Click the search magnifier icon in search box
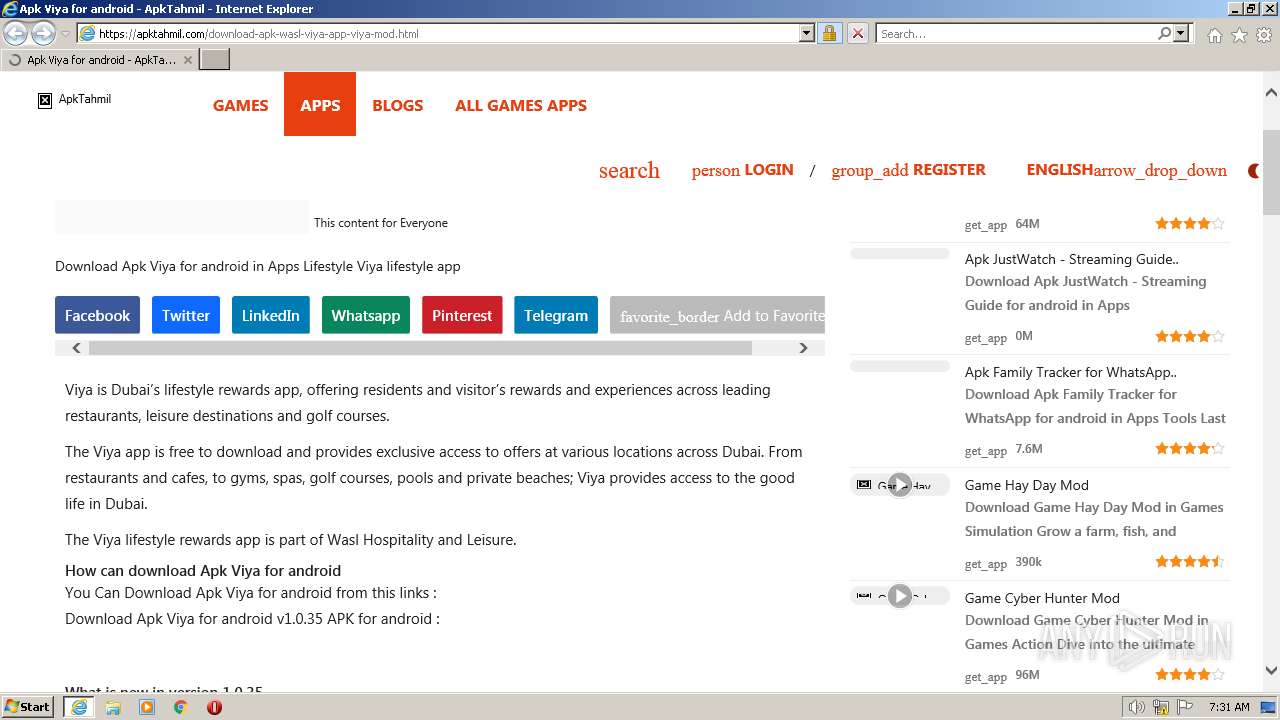 coord(1164,33)
